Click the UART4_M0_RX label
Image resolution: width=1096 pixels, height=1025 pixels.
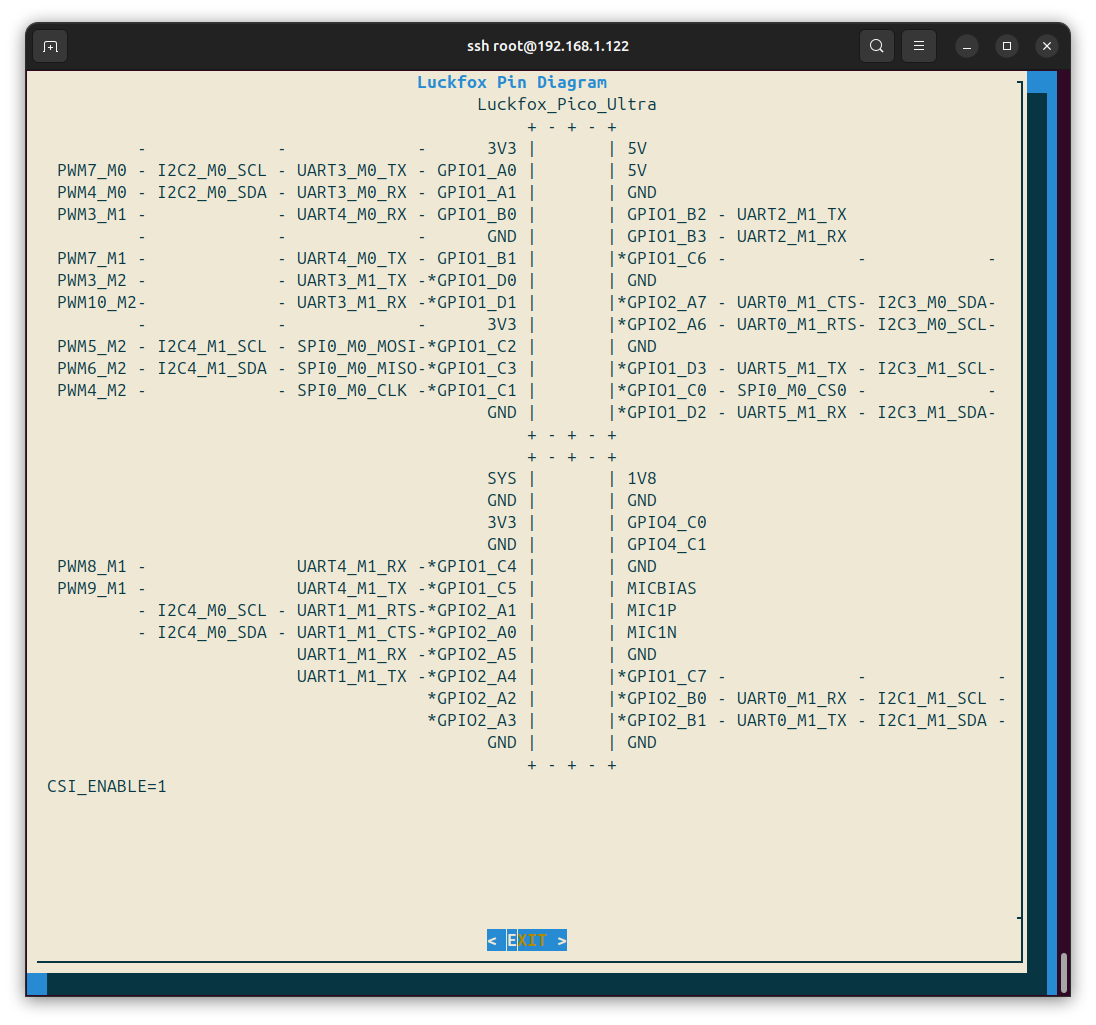(352, 215)
